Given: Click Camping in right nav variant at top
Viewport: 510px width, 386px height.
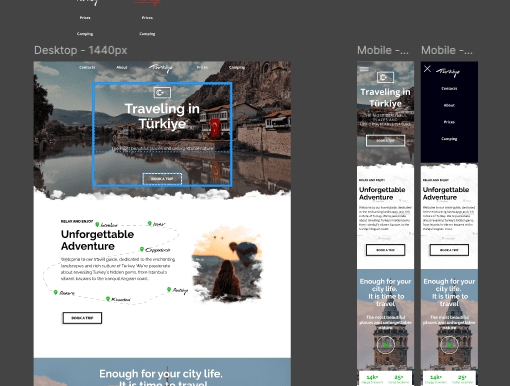Looking at the screenshot, I should coord(147,34).
